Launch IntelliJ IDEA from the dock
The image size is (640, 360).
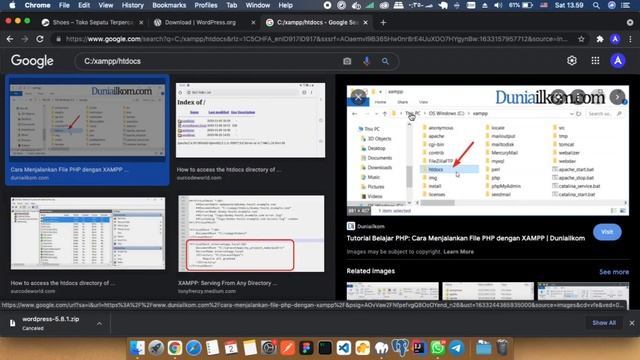click(x=419, y=348)
